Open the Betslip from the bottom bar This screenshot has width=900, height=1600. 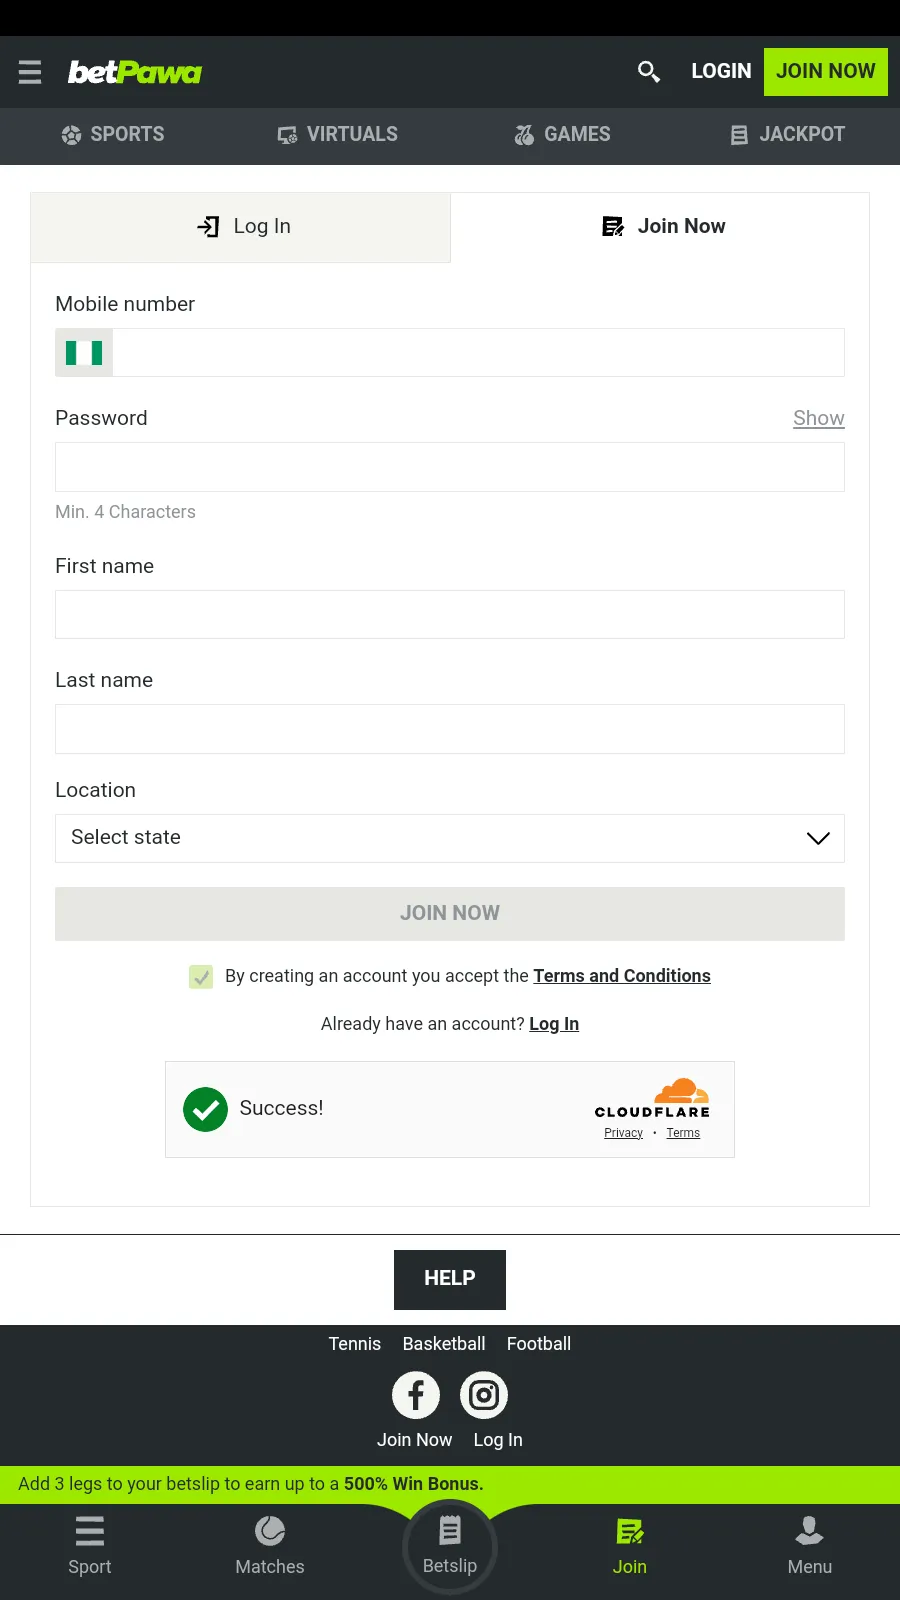pyautogui.click(x=450, y=1545)
